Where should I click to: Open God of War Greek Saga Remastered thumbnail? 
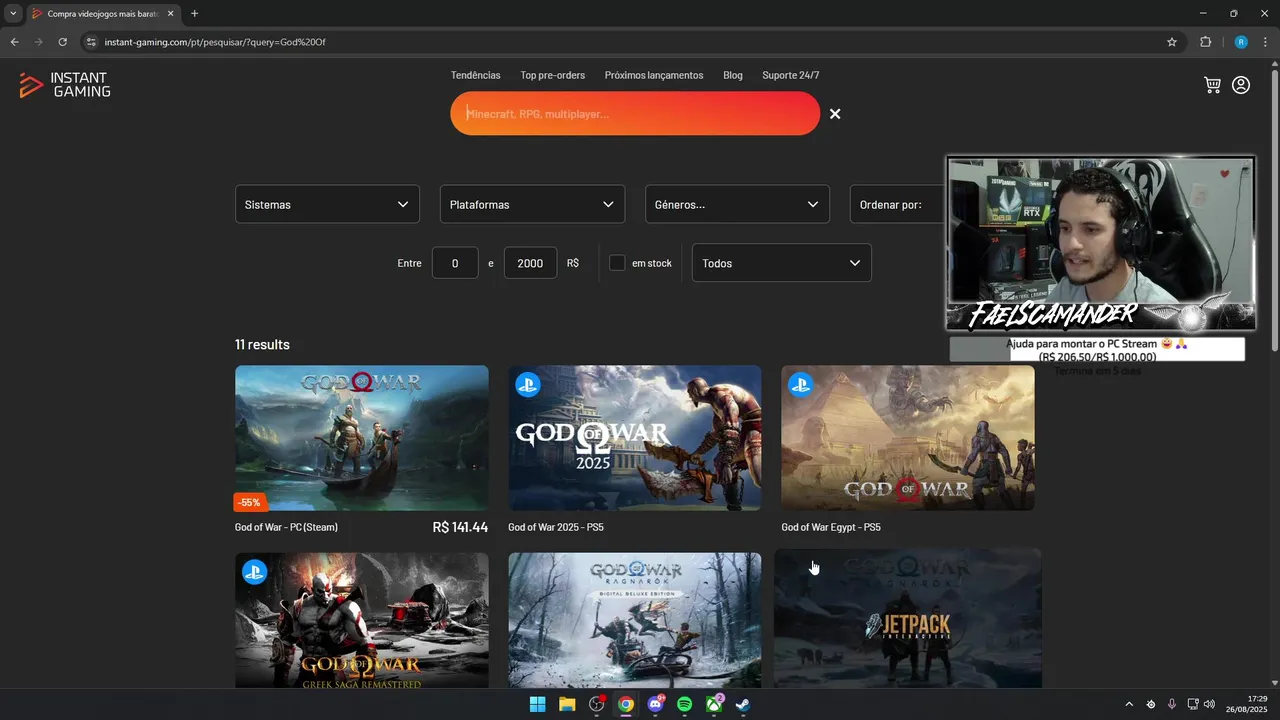362,620
